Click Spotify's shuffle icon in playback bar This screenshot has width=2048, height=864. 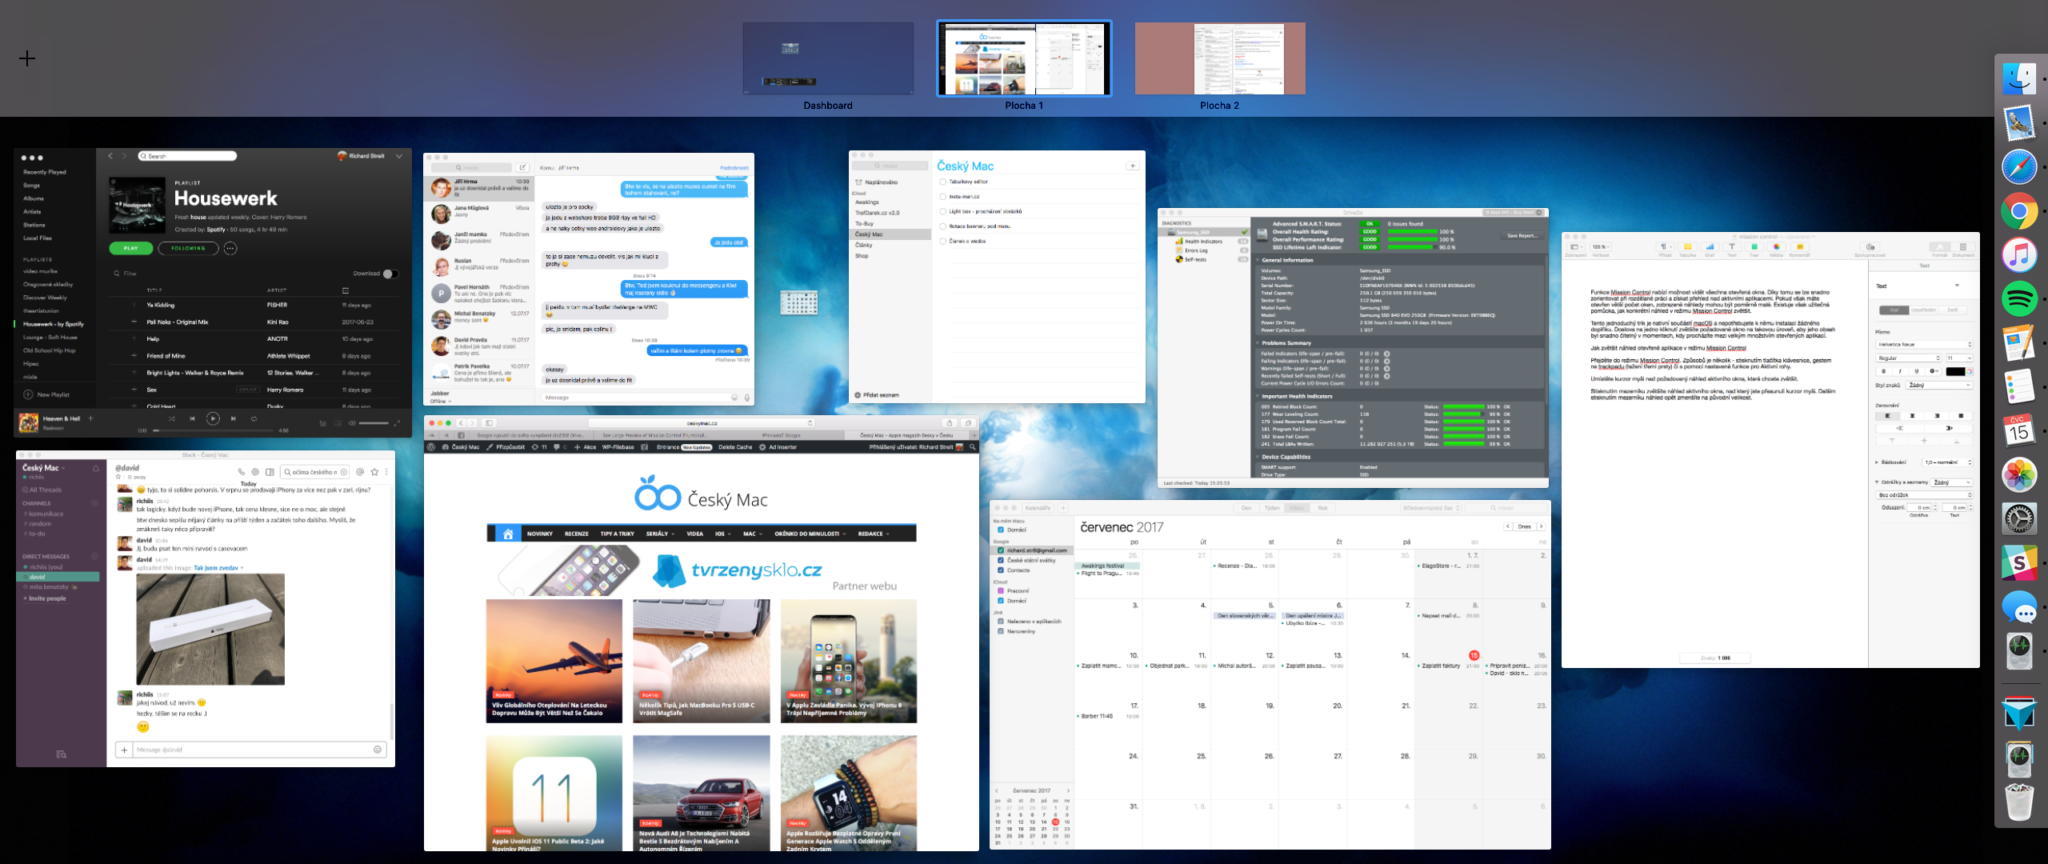(172, 419)
